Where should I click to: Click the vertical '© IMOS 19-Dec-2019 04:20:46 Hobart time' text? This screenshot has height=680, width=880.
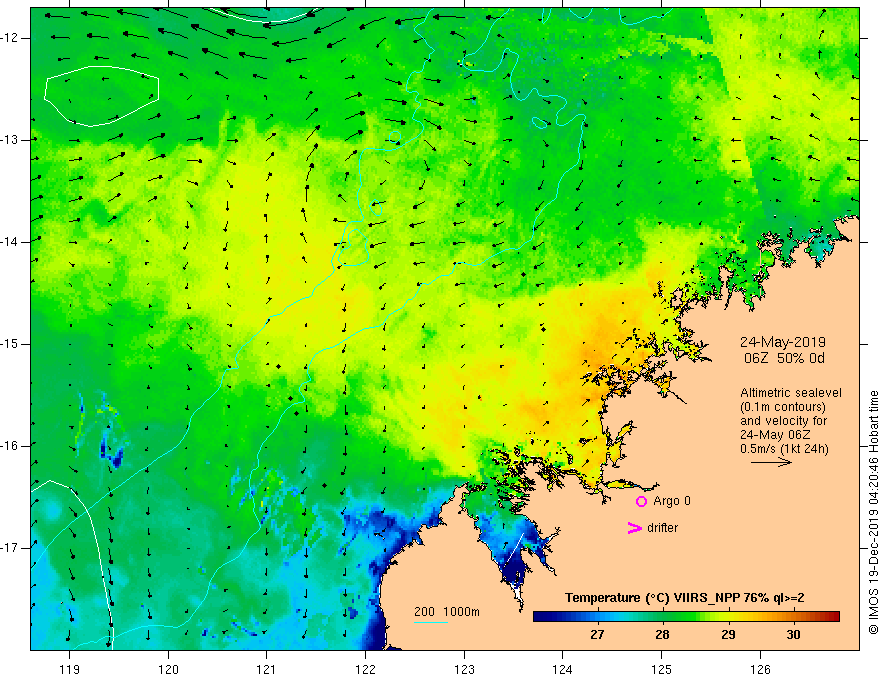[x=873, y=513]
